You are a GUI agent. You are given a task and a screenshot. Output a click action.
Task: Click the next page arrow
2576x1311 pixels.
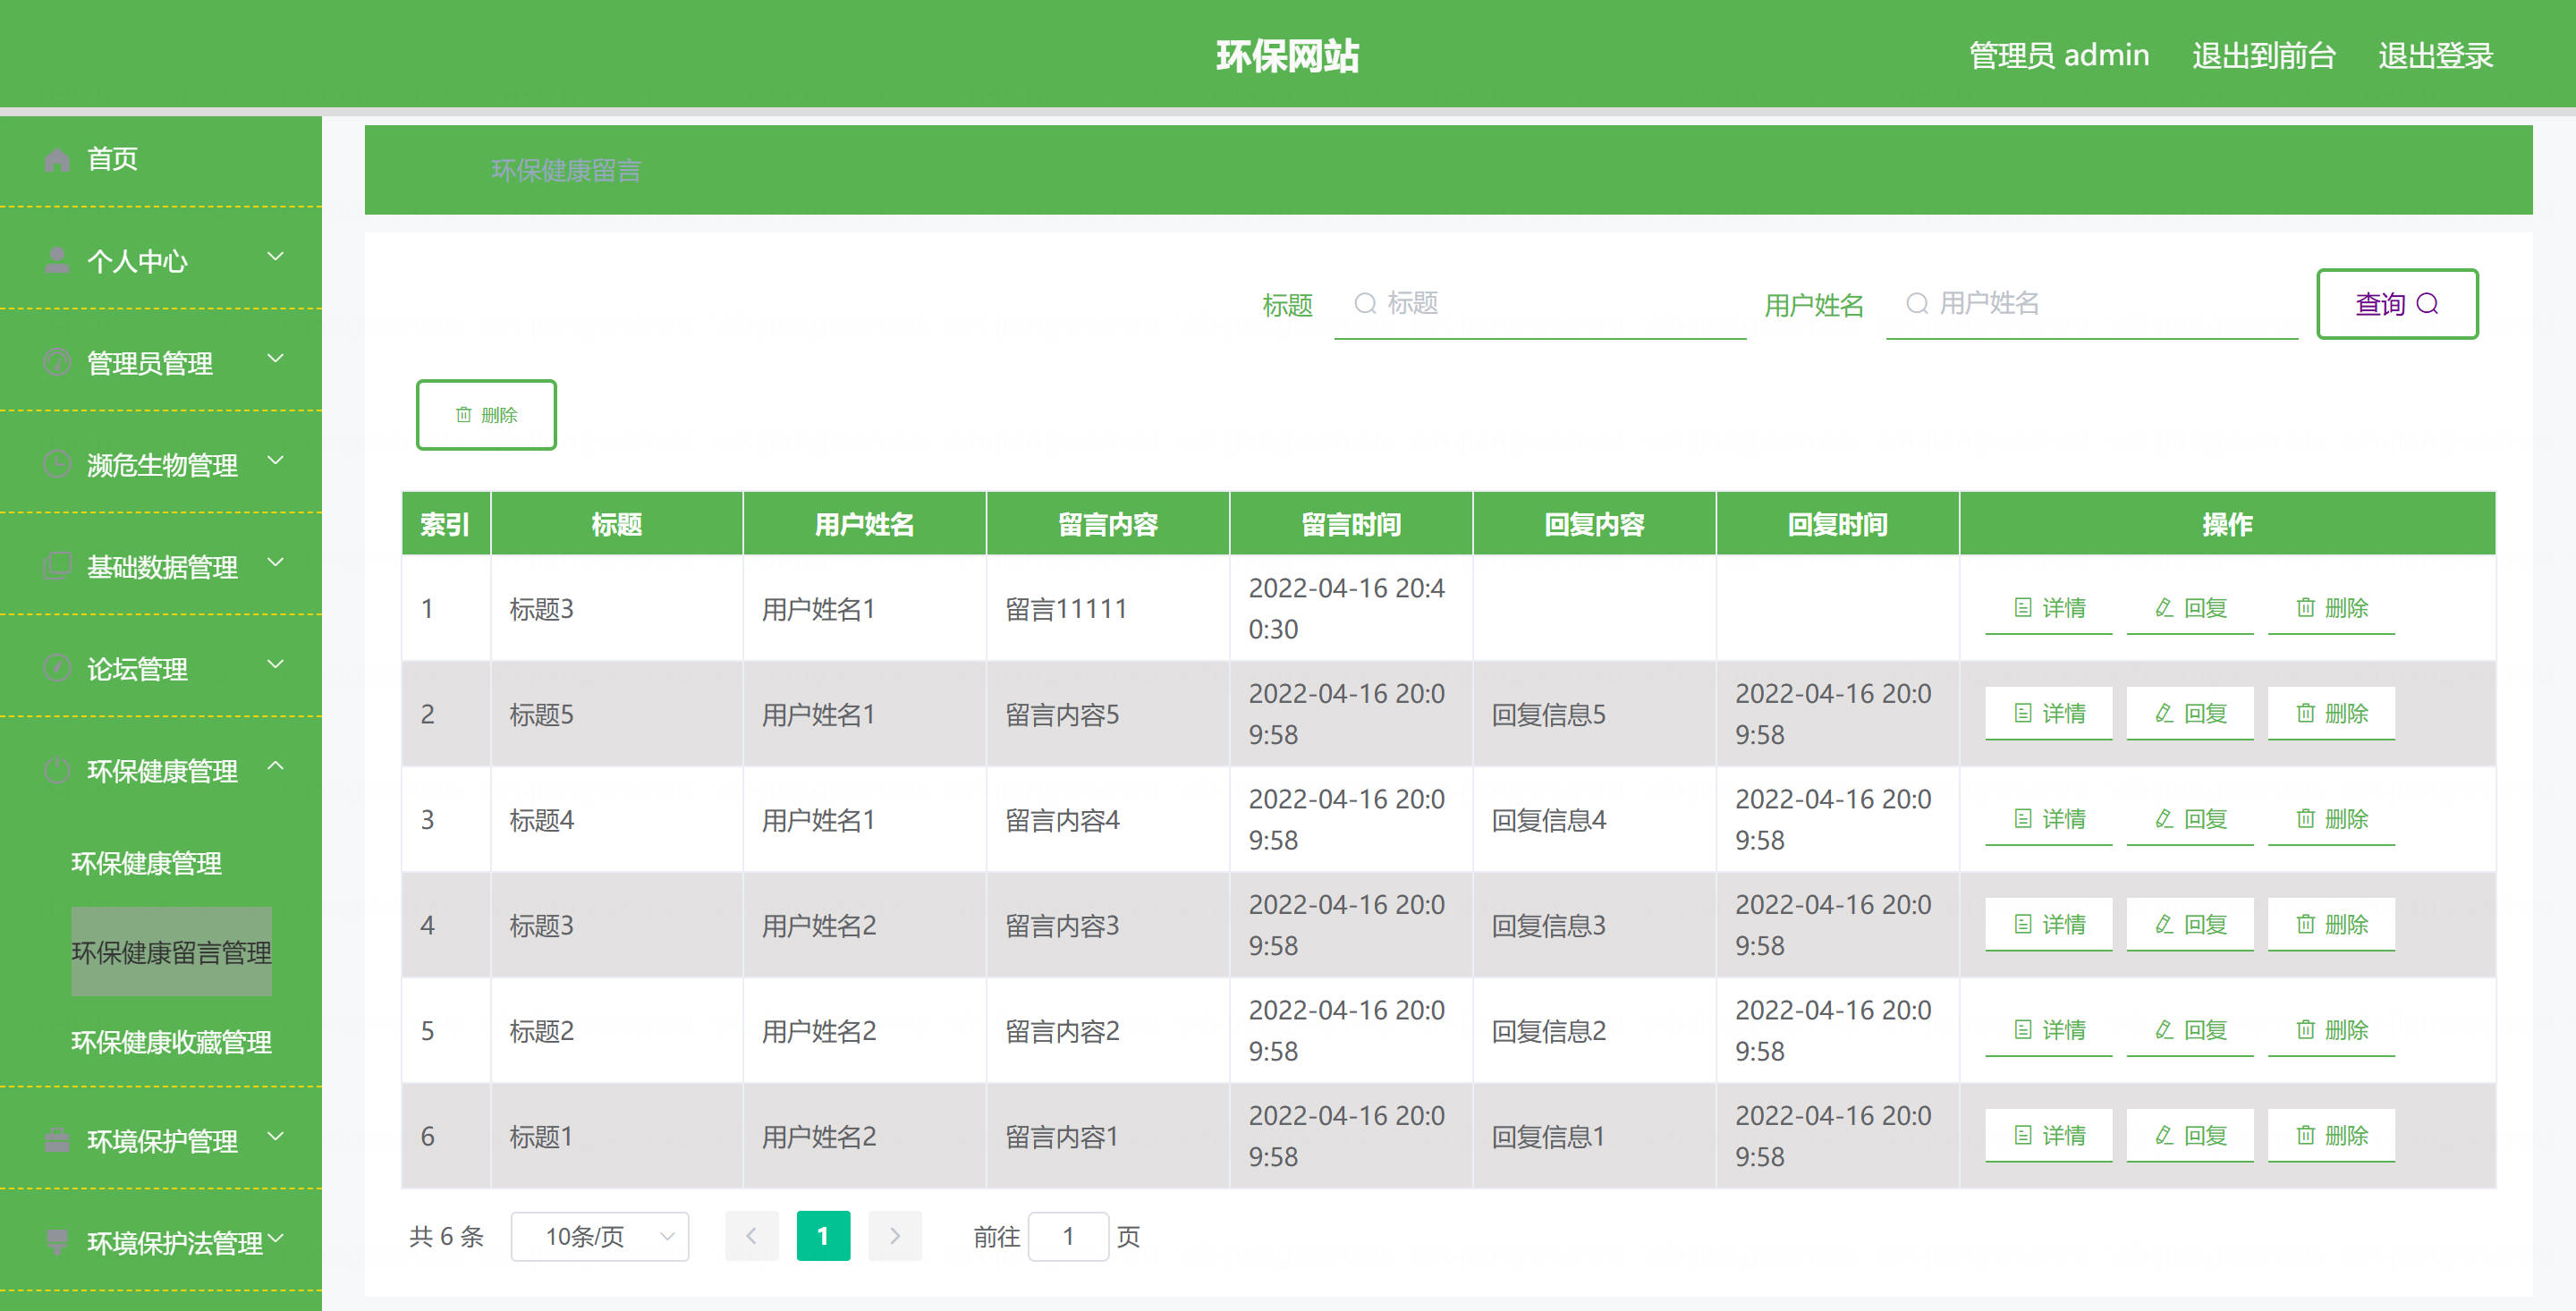[895, 1236]
